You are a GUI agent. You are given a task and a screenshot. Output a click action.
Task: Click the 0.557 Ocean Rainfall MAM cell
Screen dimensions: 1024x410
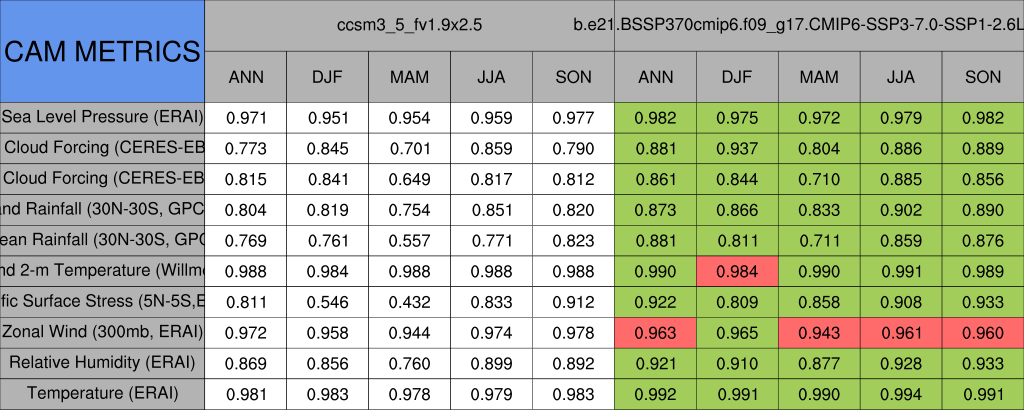tap(409, 240)
